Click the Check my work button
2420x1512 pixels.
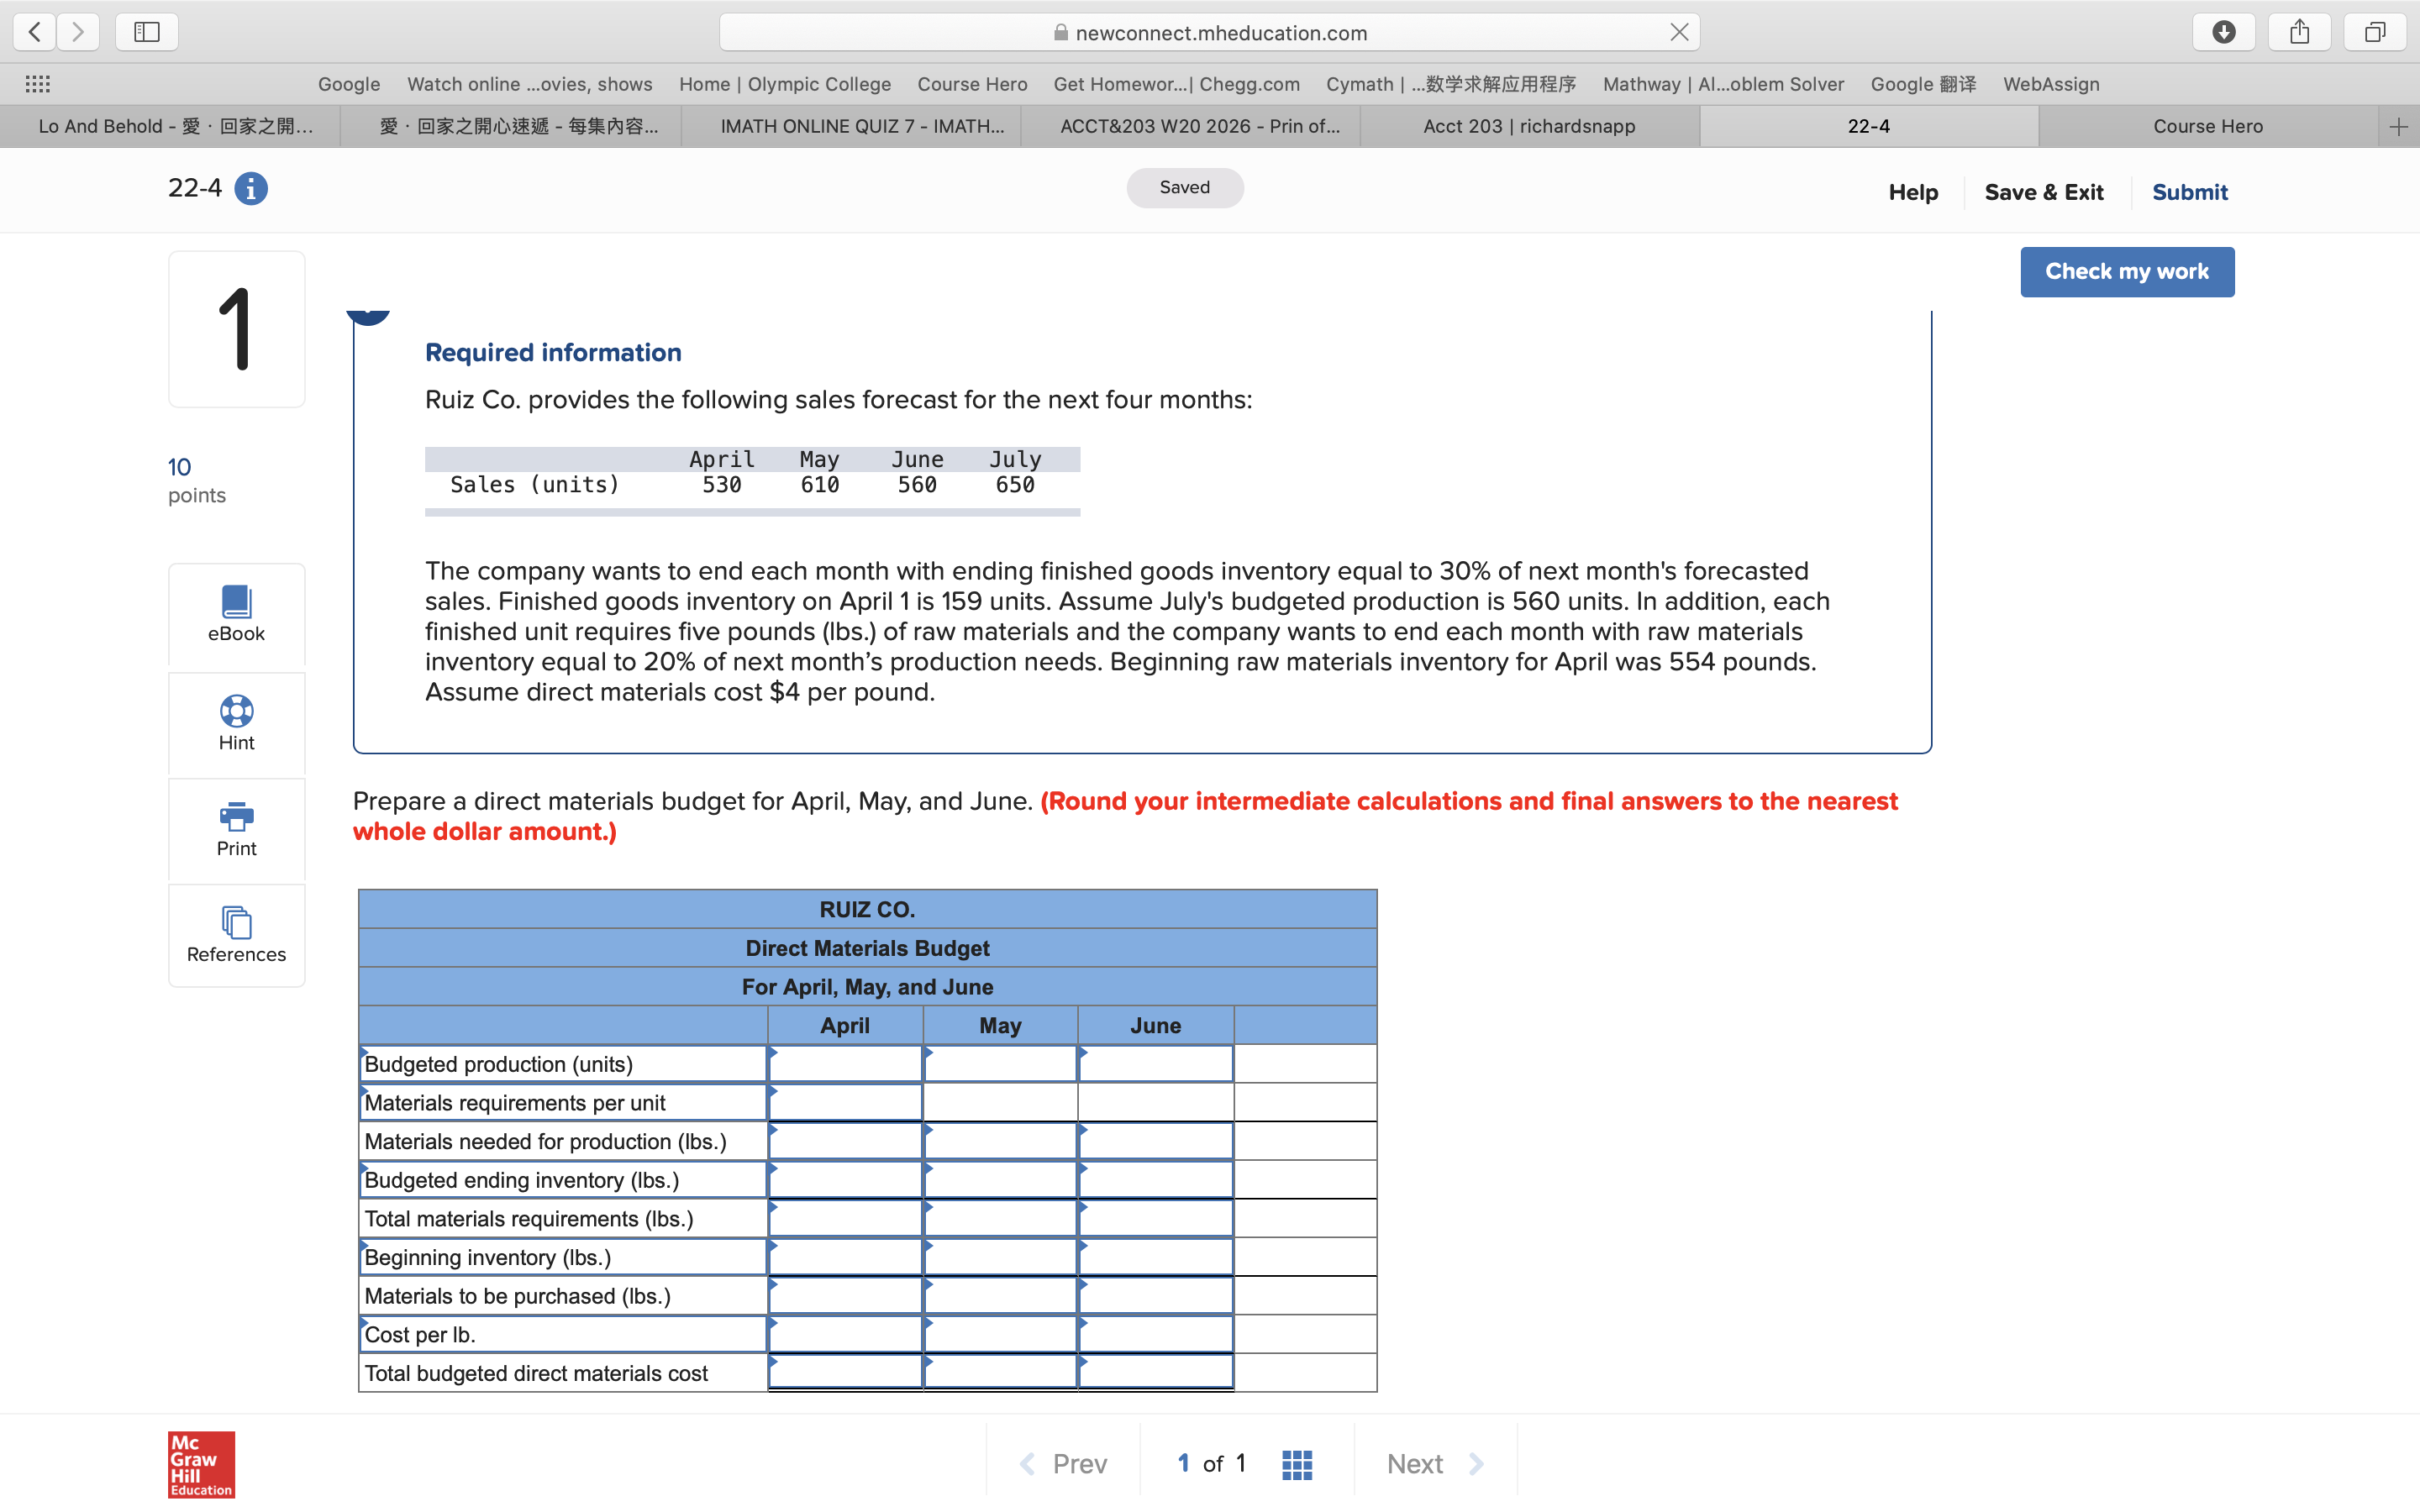pos(2126,272)
